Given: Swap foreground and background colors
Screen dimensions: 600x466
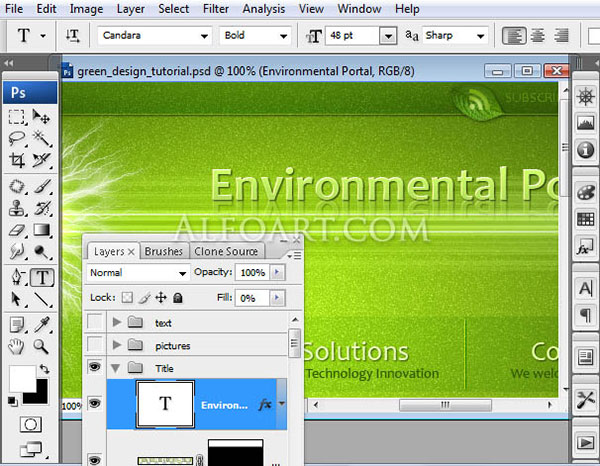Looking at the screenshot, I should click(45, 369).
